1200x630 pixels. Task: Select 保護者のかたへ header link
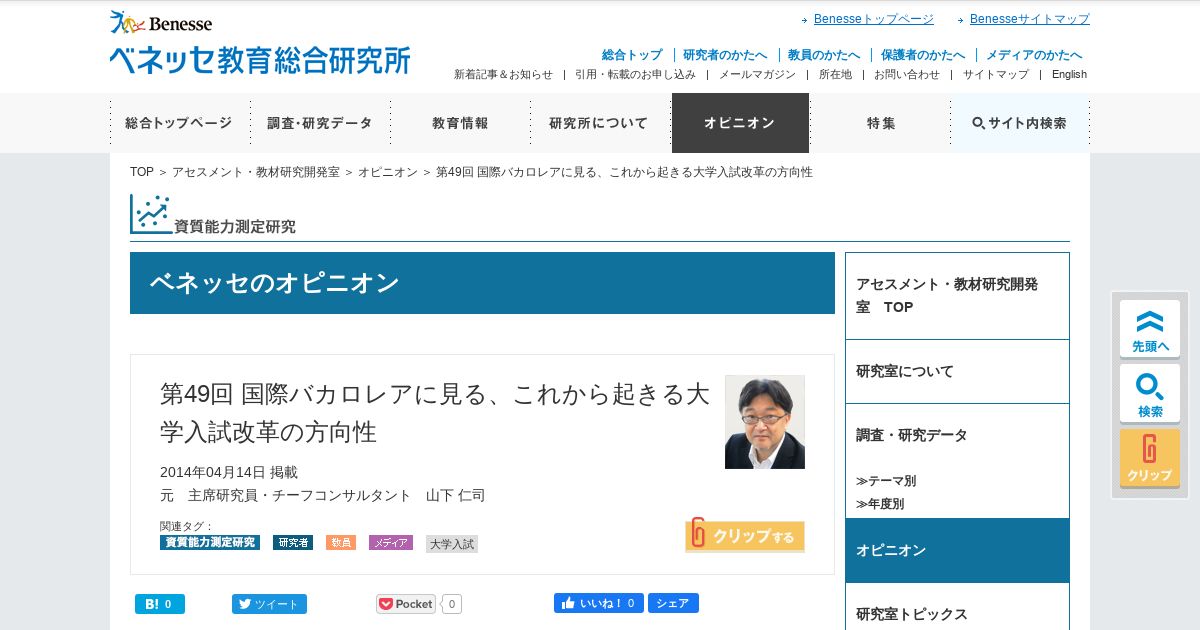point(923,55)
